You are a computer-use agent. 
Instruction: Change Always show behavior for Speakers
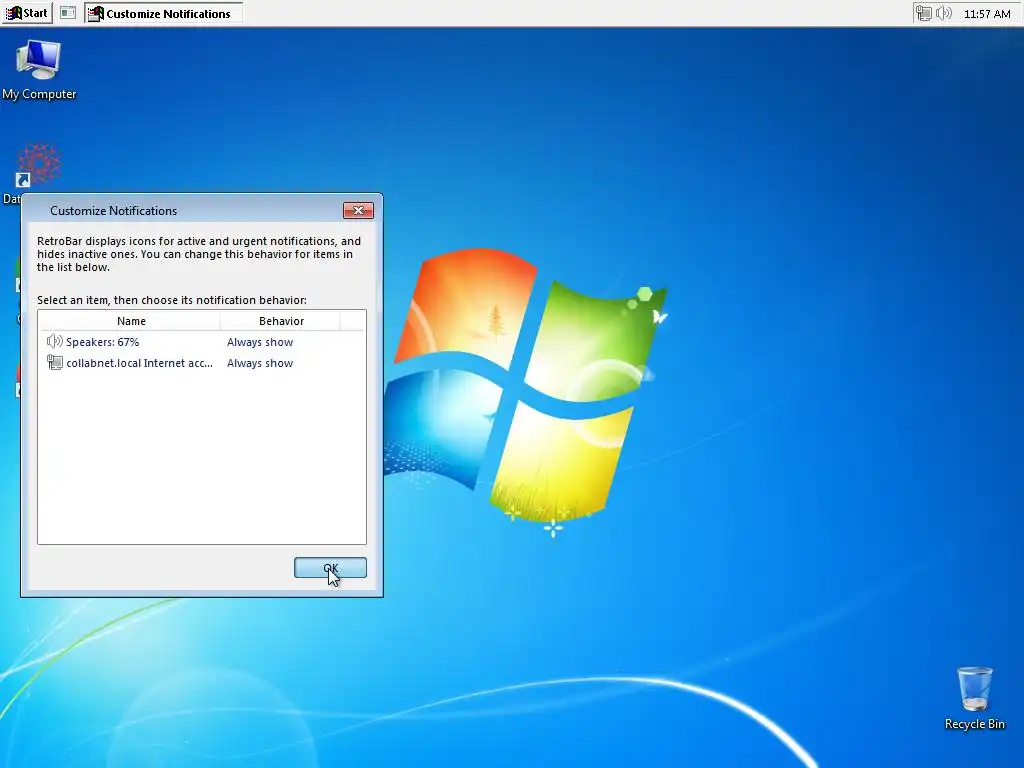pos(260,342)
